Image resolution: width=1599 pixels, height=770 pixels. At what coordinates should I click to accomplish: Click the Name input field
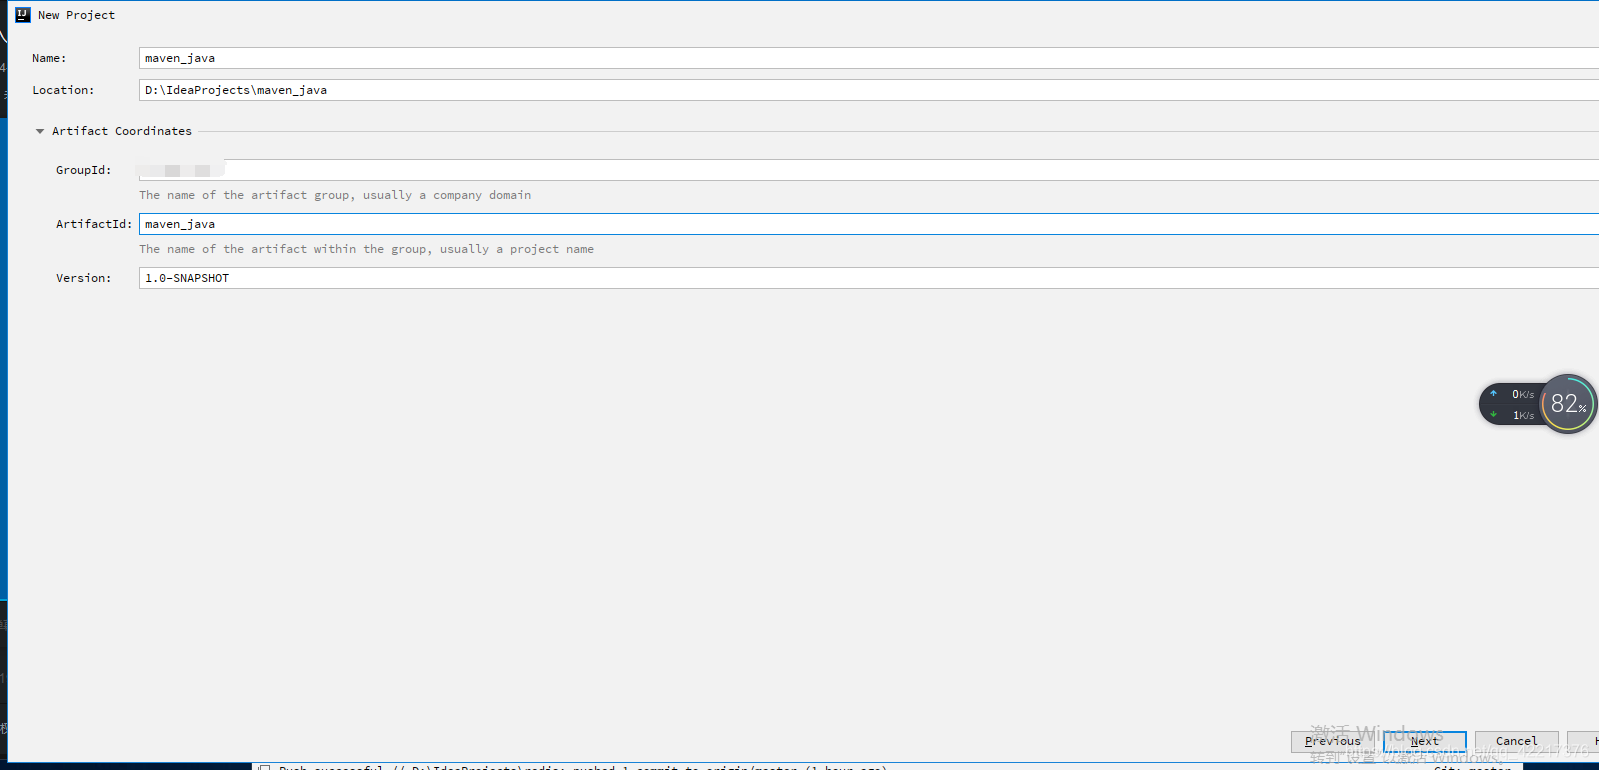(868, 58)
